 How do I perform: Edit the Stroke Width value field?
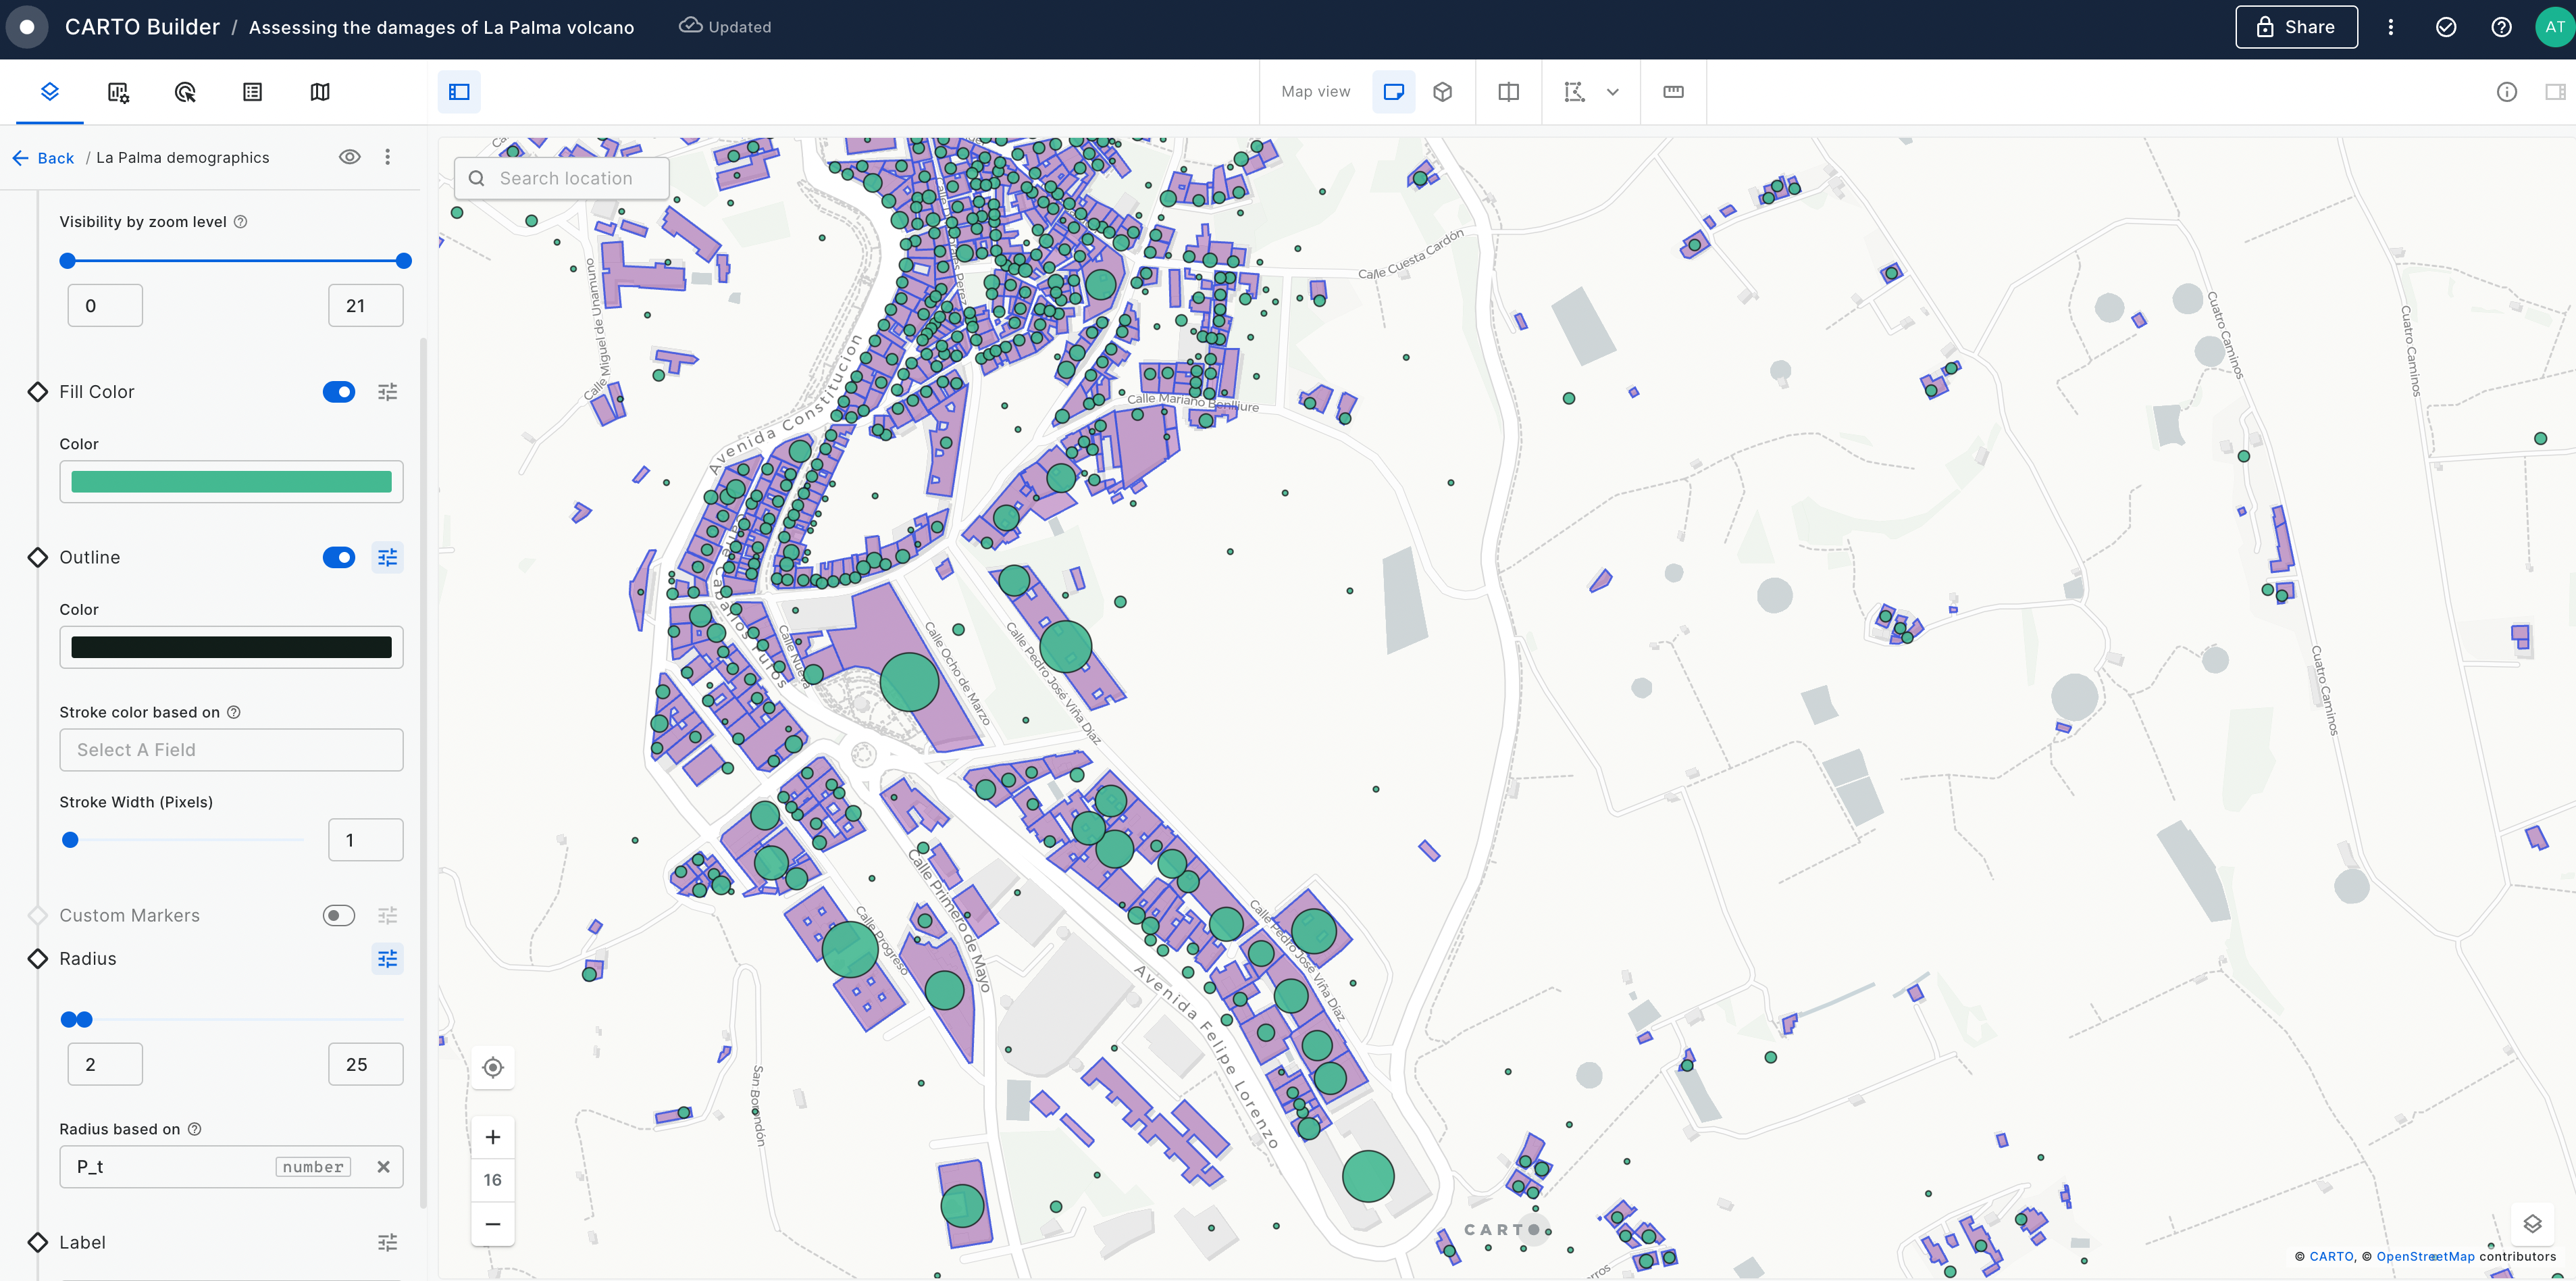[x=365, y=840]
